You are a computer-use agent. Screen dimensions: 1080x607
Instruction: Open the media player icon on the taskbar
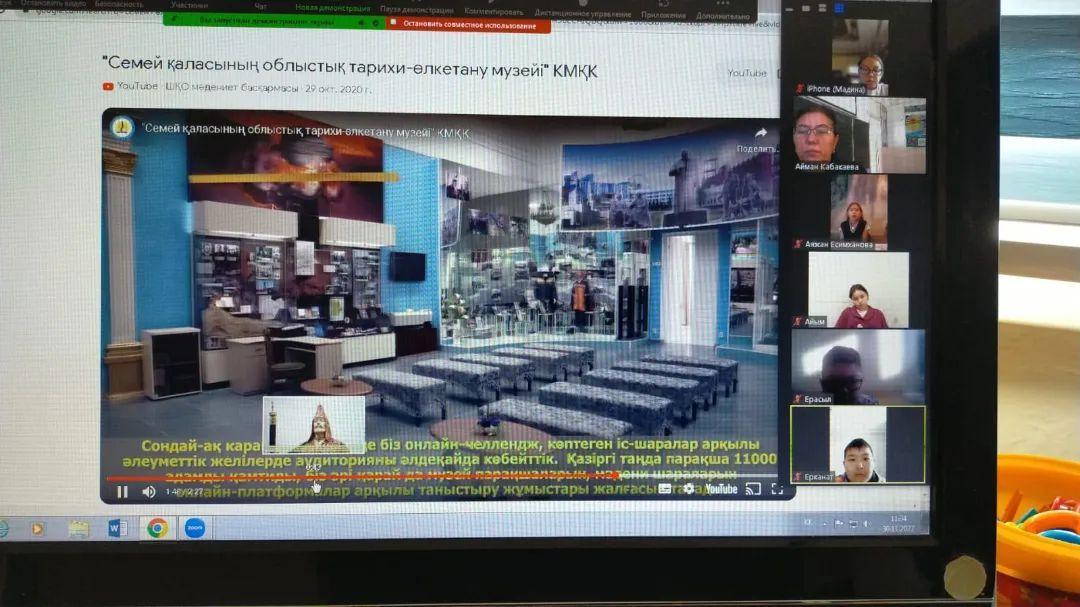(x=37, y=528)
